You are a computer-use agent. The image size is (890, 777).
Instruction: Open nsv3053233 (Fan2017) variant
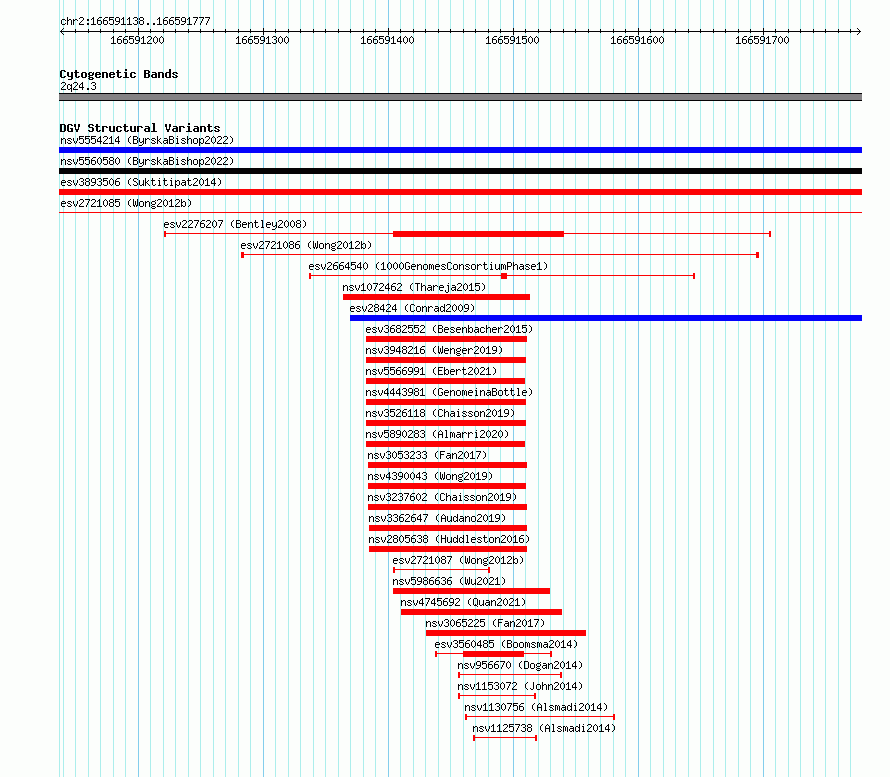427,455
